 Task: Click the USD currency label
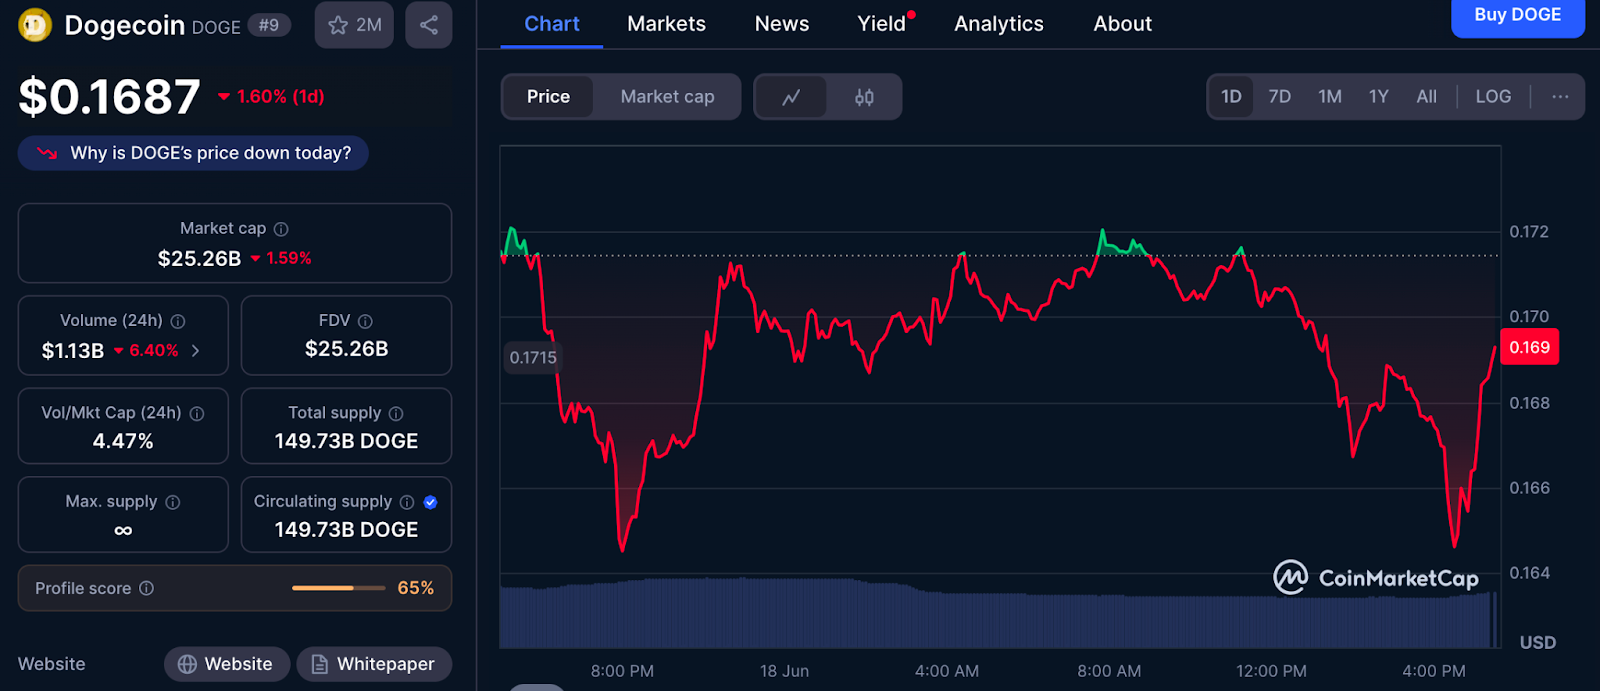click(1538, 643)
